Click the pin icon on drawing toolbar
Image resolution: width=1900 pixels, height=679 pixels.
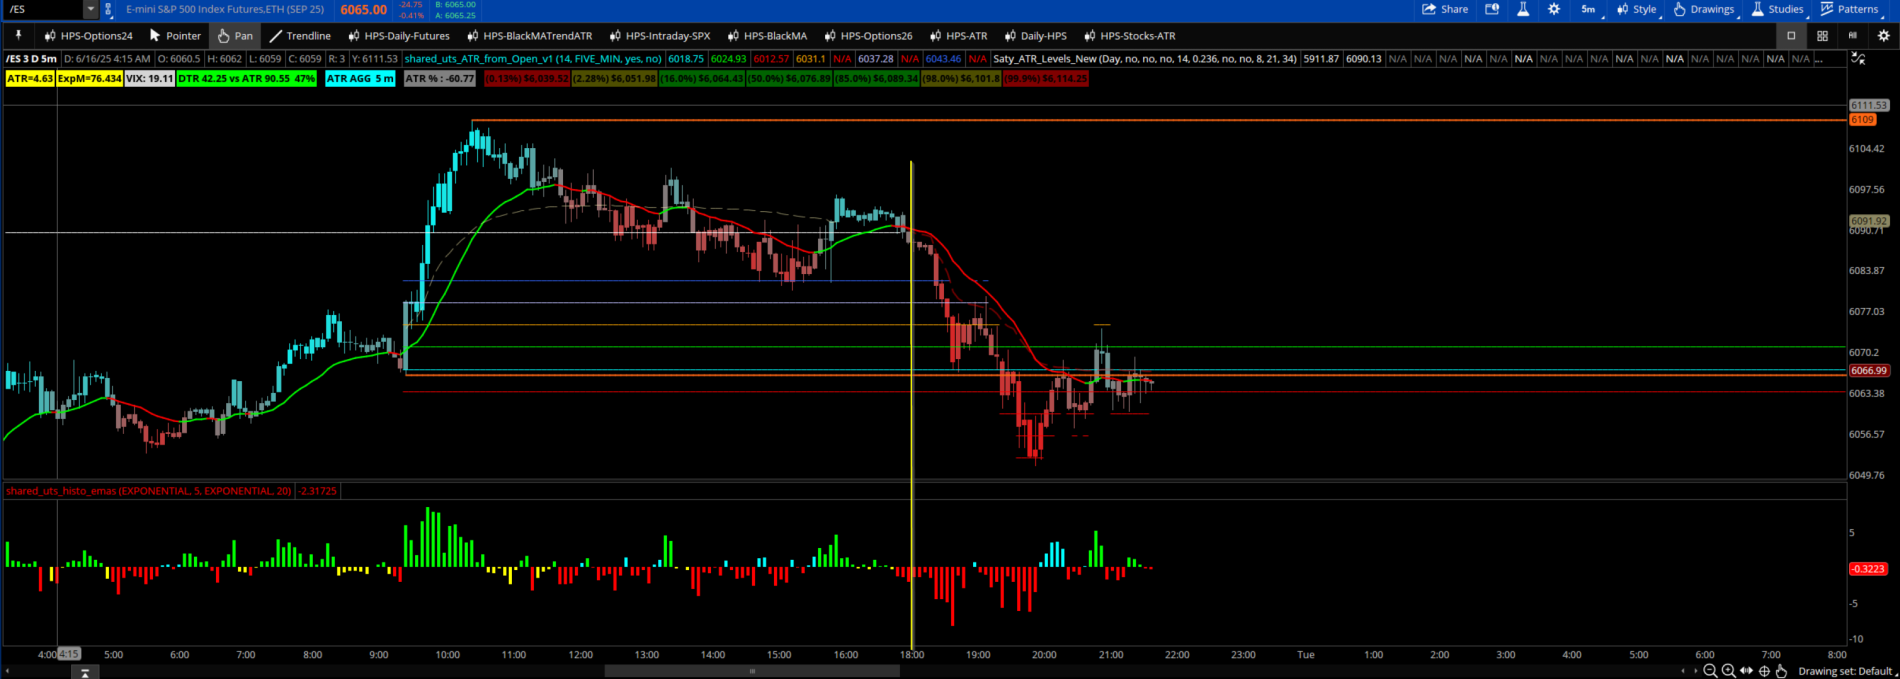pos(18,35)
